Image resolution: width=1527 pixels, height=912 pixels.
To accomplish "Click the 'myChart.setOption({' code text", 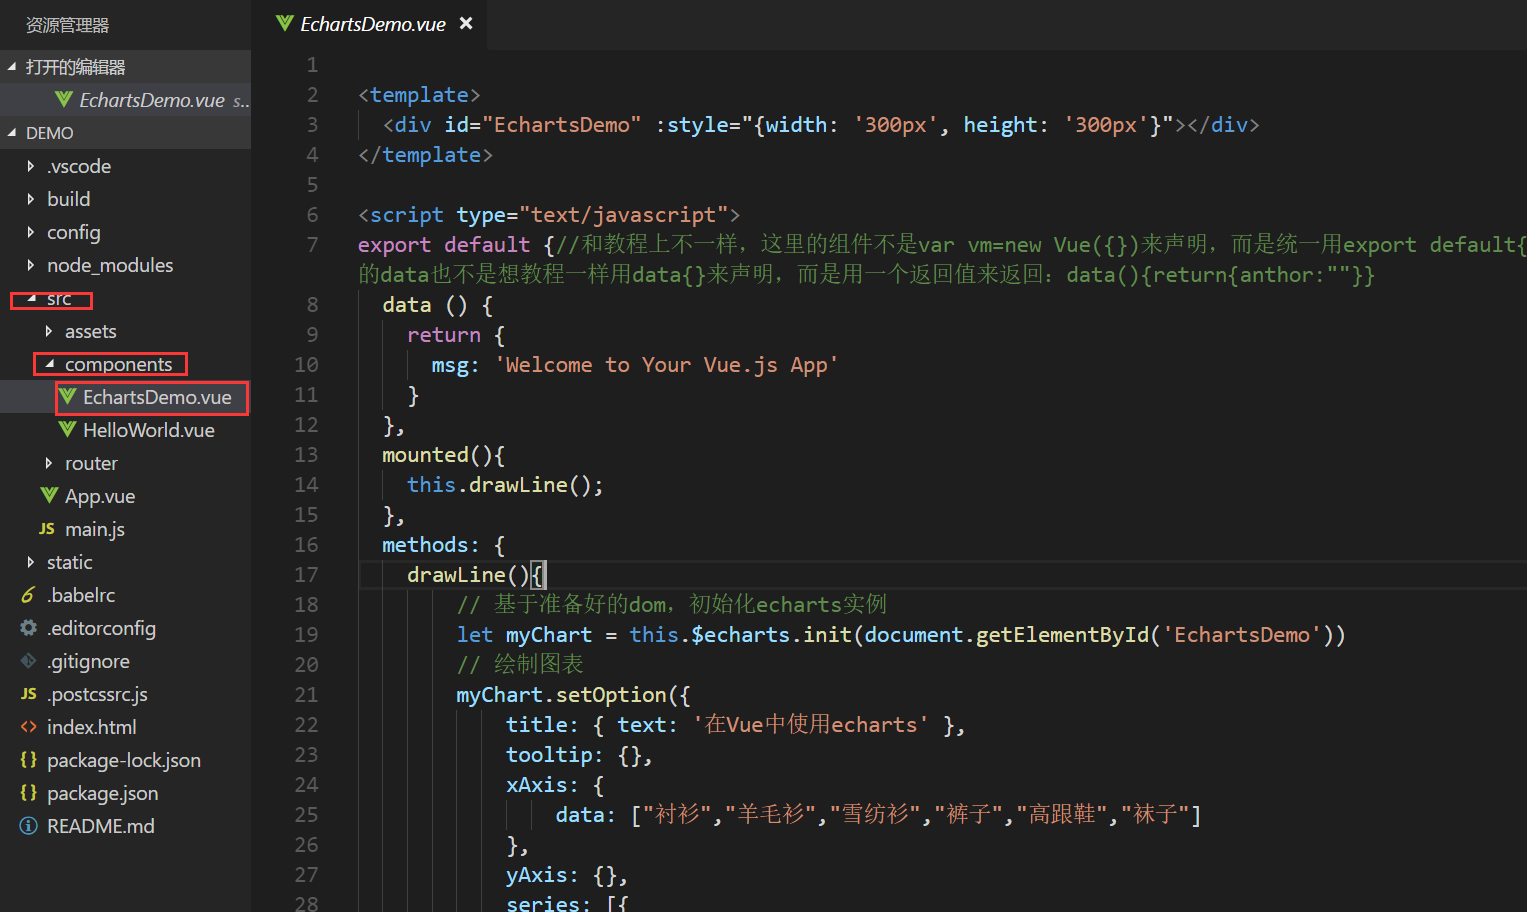I will pos(573,695).
